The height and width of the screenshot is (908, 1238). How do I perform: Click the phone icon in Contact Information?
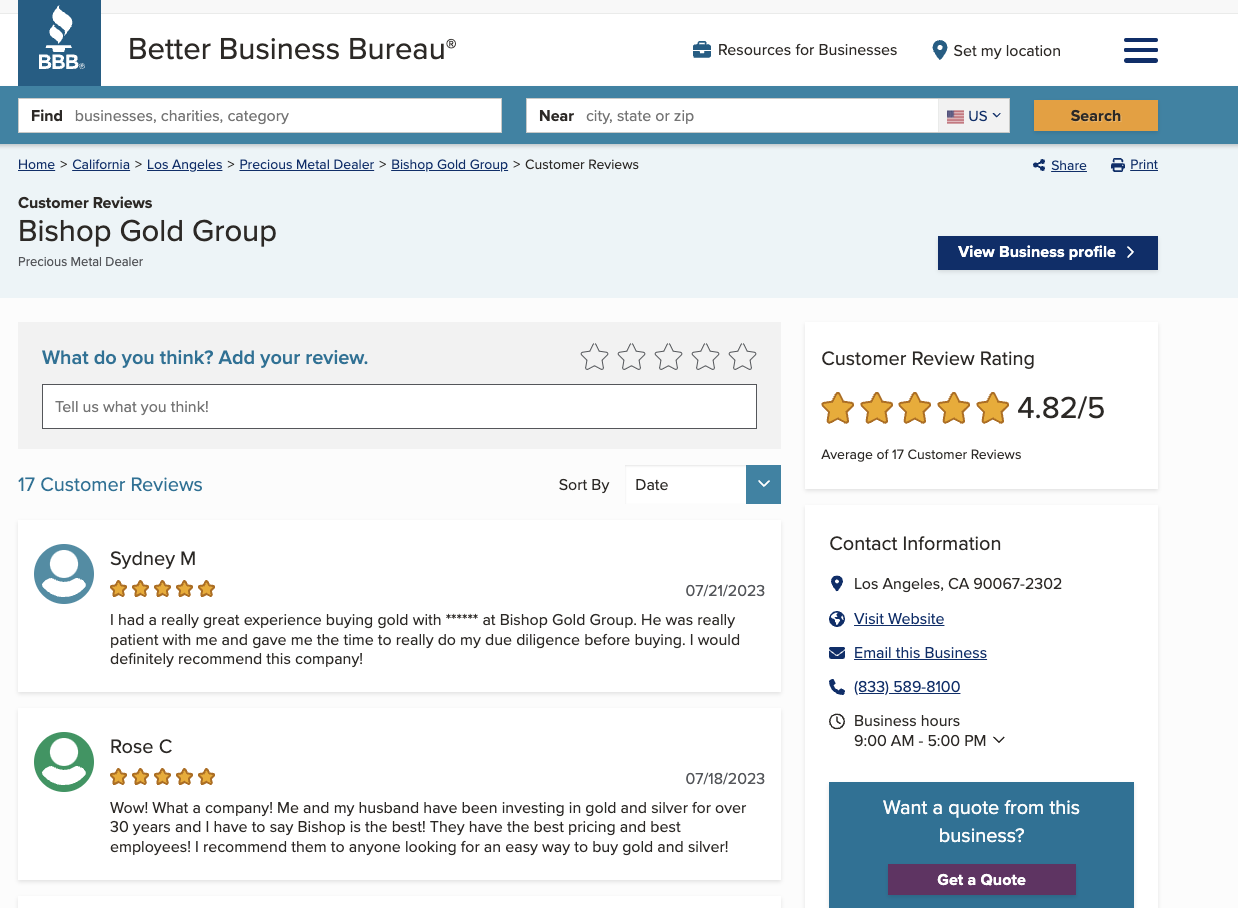click(x=837, y=687)
